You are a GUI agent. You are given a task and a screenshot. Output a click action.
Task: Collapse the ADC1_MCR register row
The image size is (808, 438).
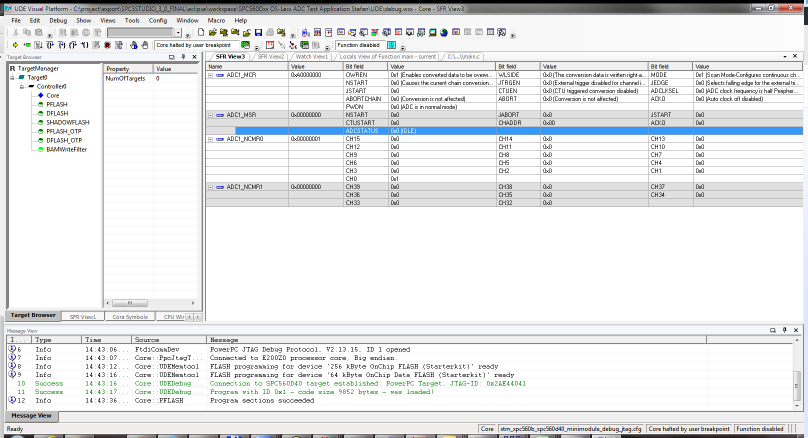click(x=210, y=75)
